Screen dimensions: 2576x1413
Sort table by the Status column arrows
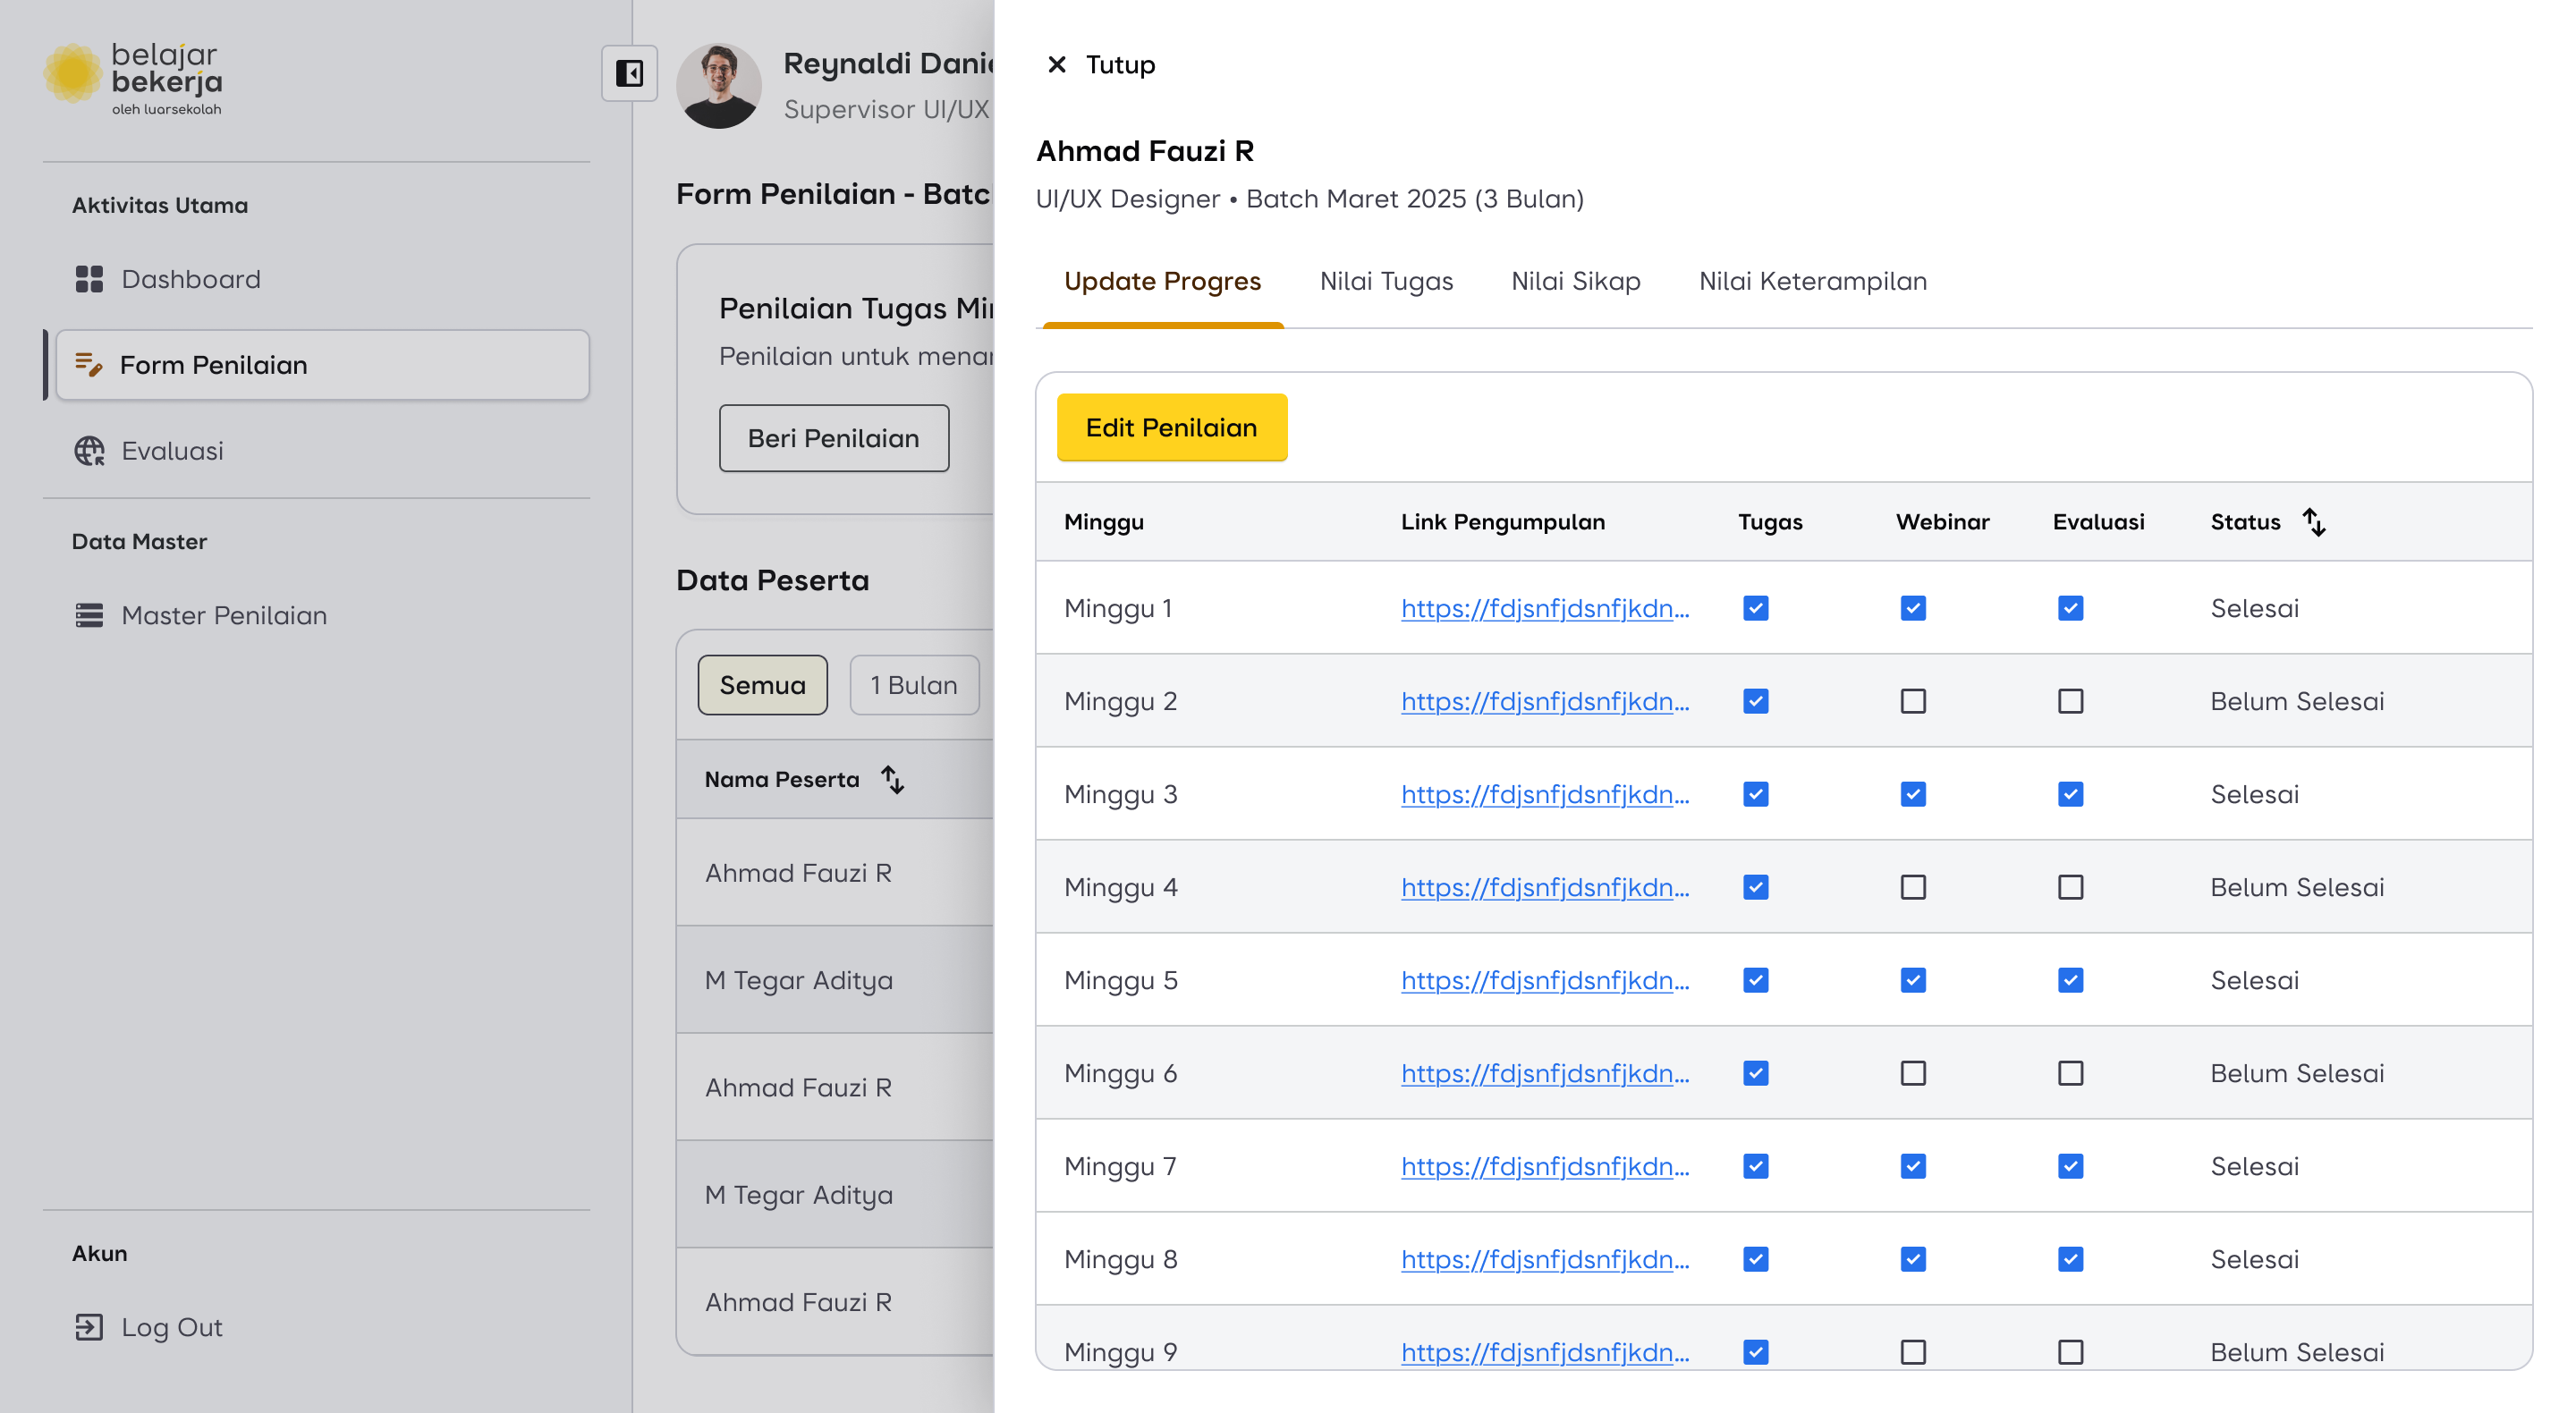[2313, 522]
